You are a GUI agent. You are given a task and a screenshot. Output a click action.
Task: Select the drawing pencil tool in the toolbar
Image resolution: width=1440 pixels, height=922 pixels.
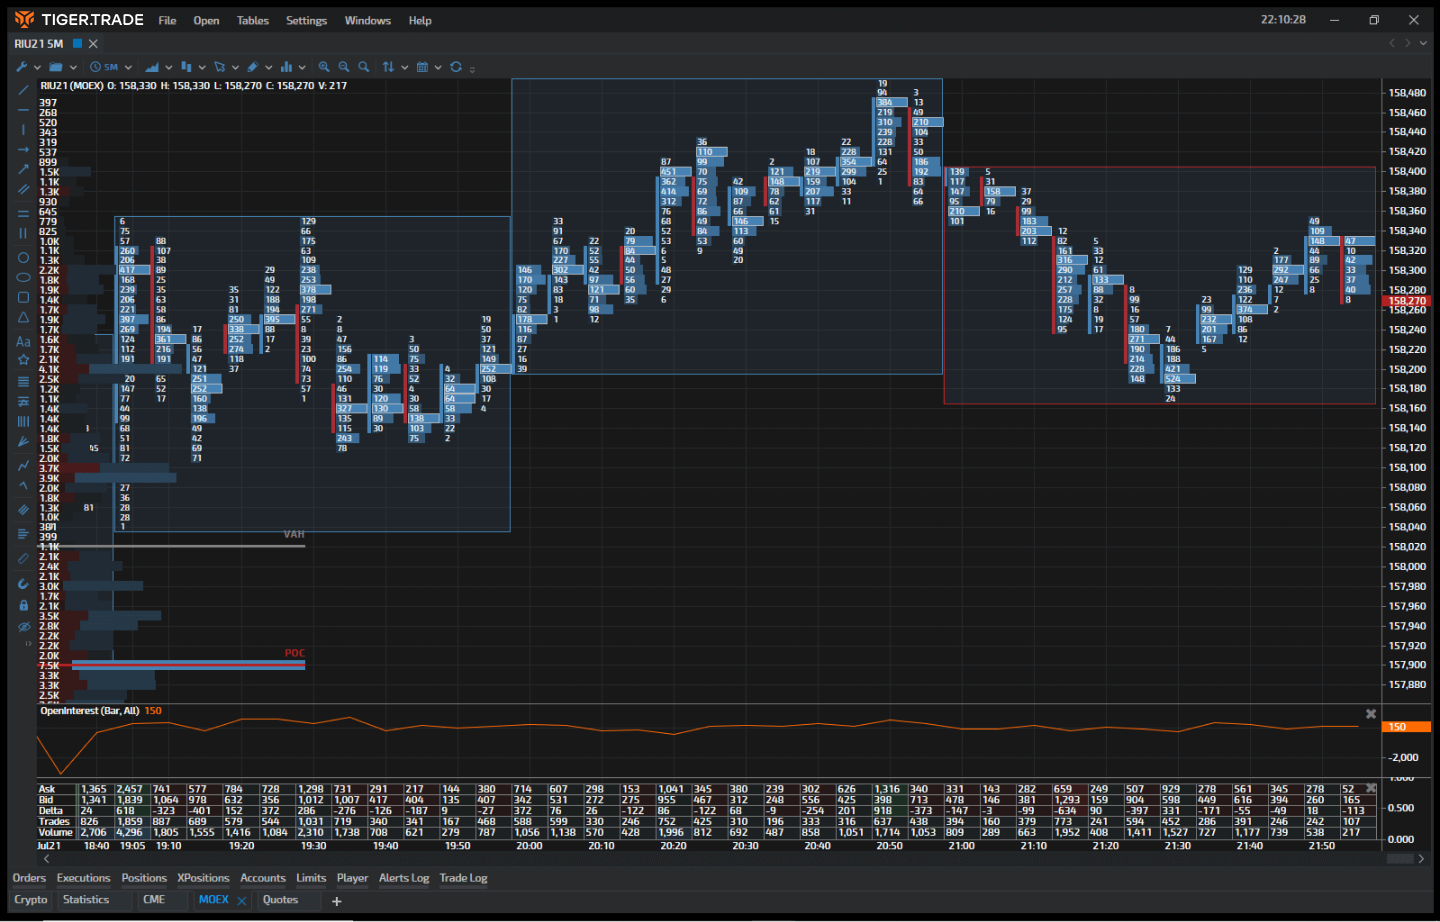[255, 66]
